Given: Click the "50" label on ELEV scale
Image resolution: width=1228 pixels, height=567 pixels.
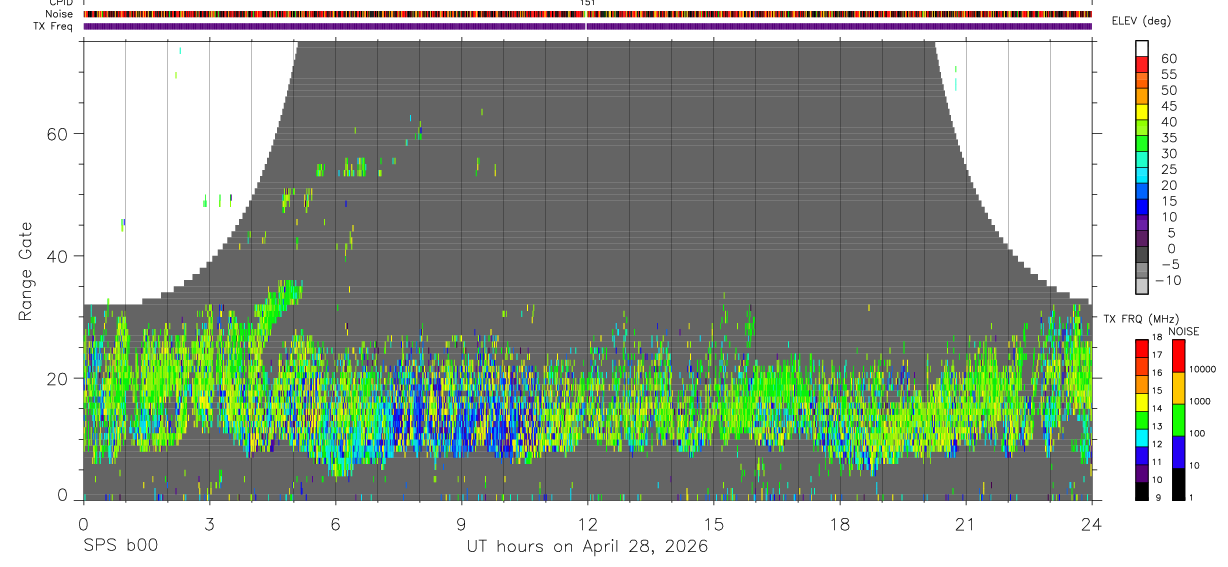Looking at the screenshot, I should point(1168,91).
